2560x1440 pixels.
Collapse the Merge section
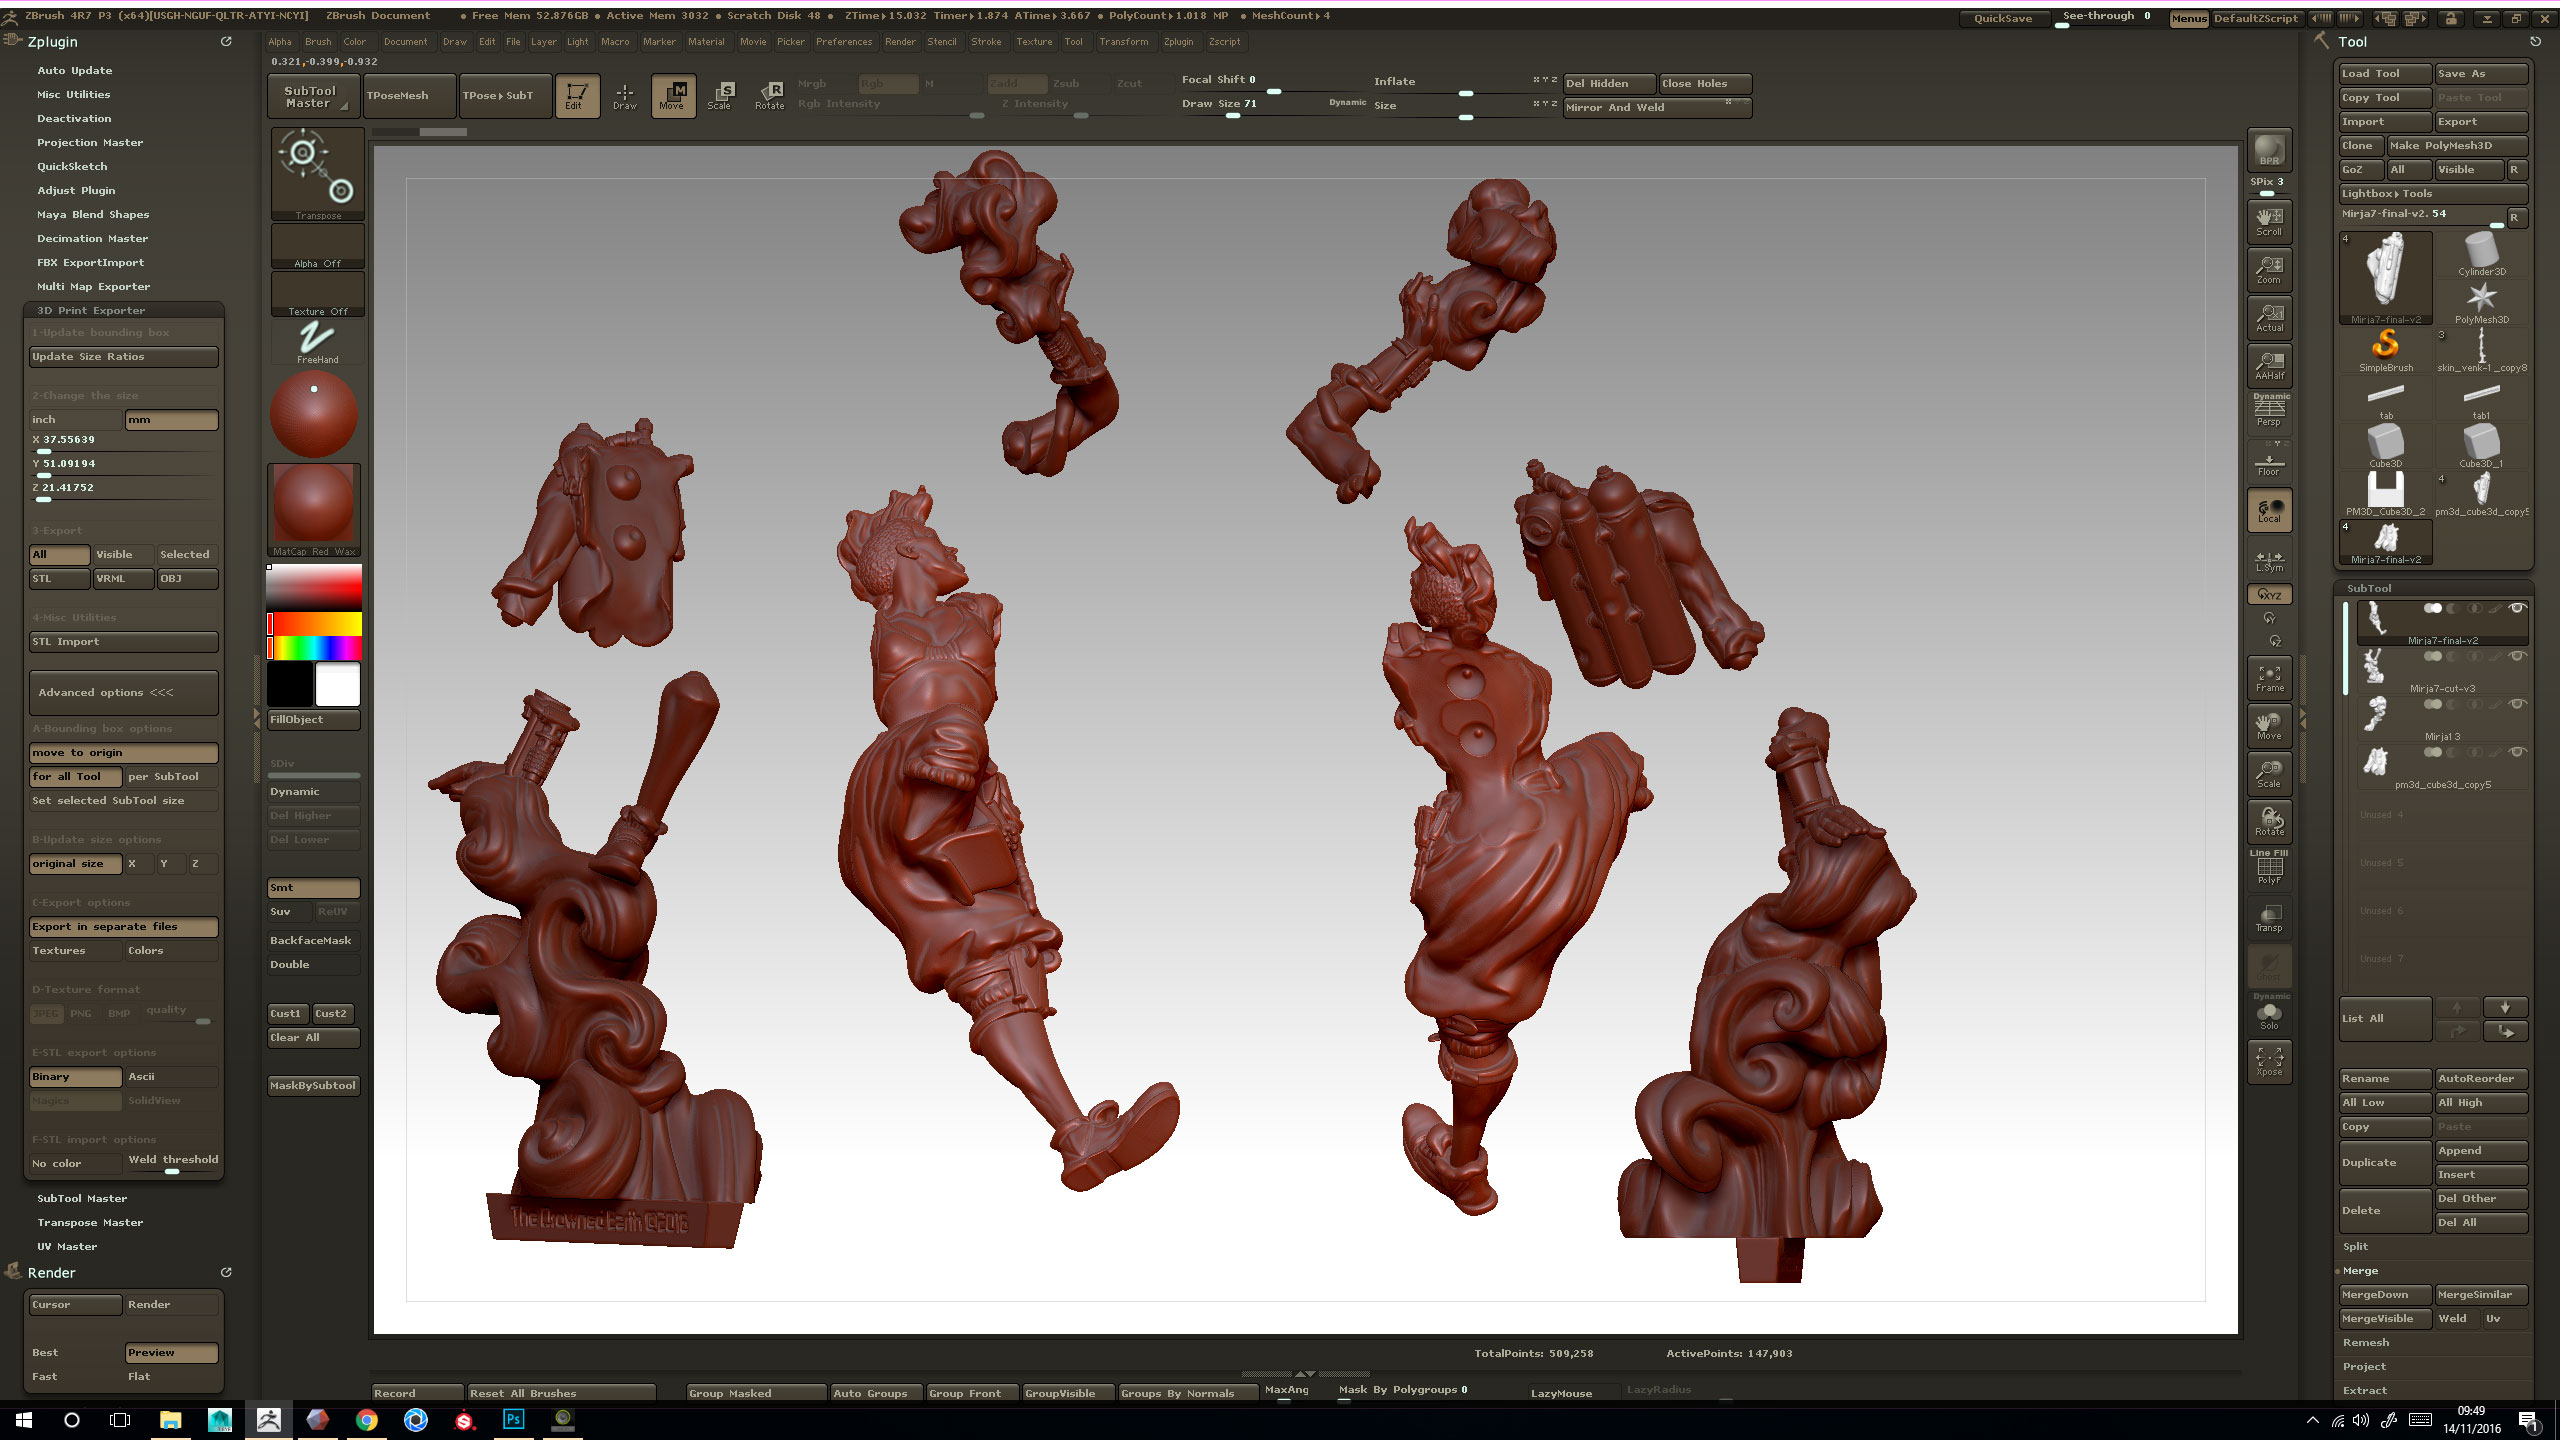tap(2360, 1270)
